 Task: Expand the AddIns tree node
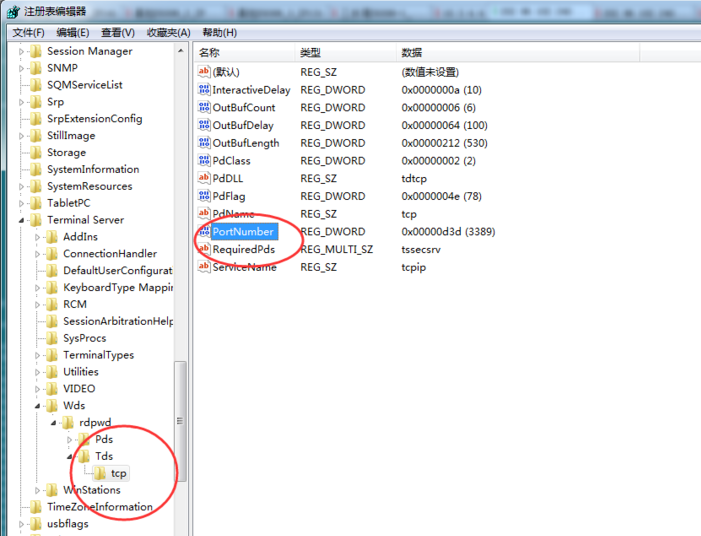38,237
